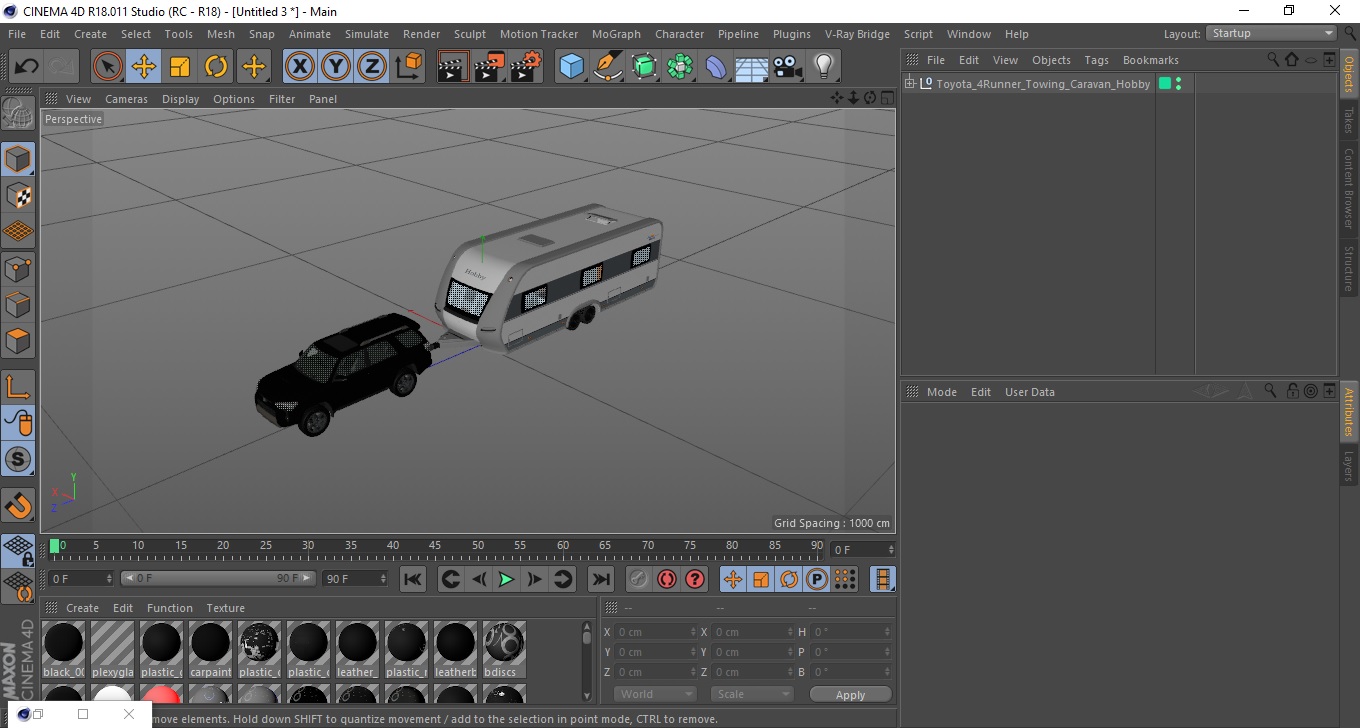Toggle the Viewport Solo S icon
This screenshot has width=1360, height=728.
coord(18,459)
